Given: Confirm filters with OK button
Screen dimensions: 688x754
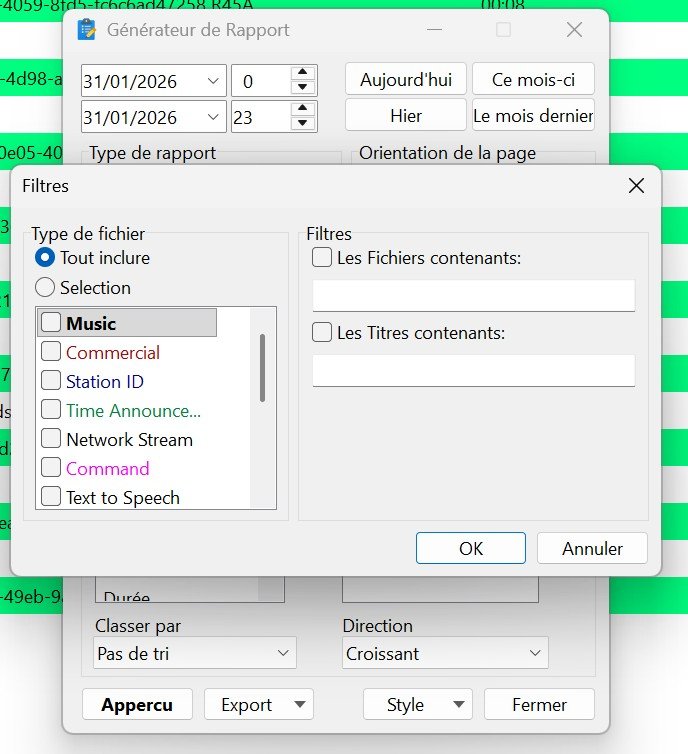Looking at the screenshot, I should (x=470, y=548).
